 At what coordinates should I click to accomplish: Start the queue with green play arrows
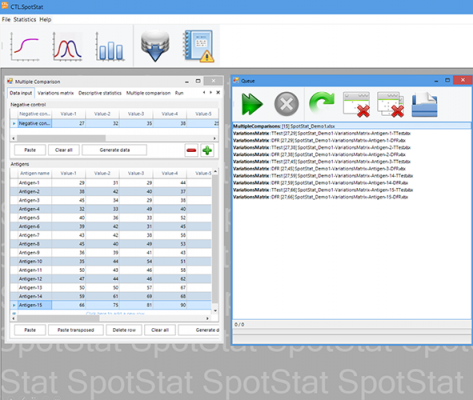(252, 104)
